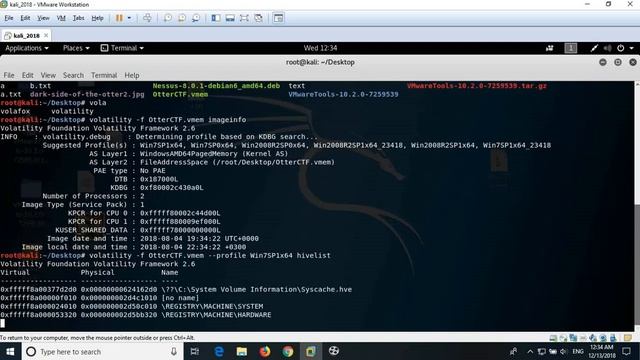Click the Type here to search box
The image size is (640, 360).
click(x=102, y=351)
